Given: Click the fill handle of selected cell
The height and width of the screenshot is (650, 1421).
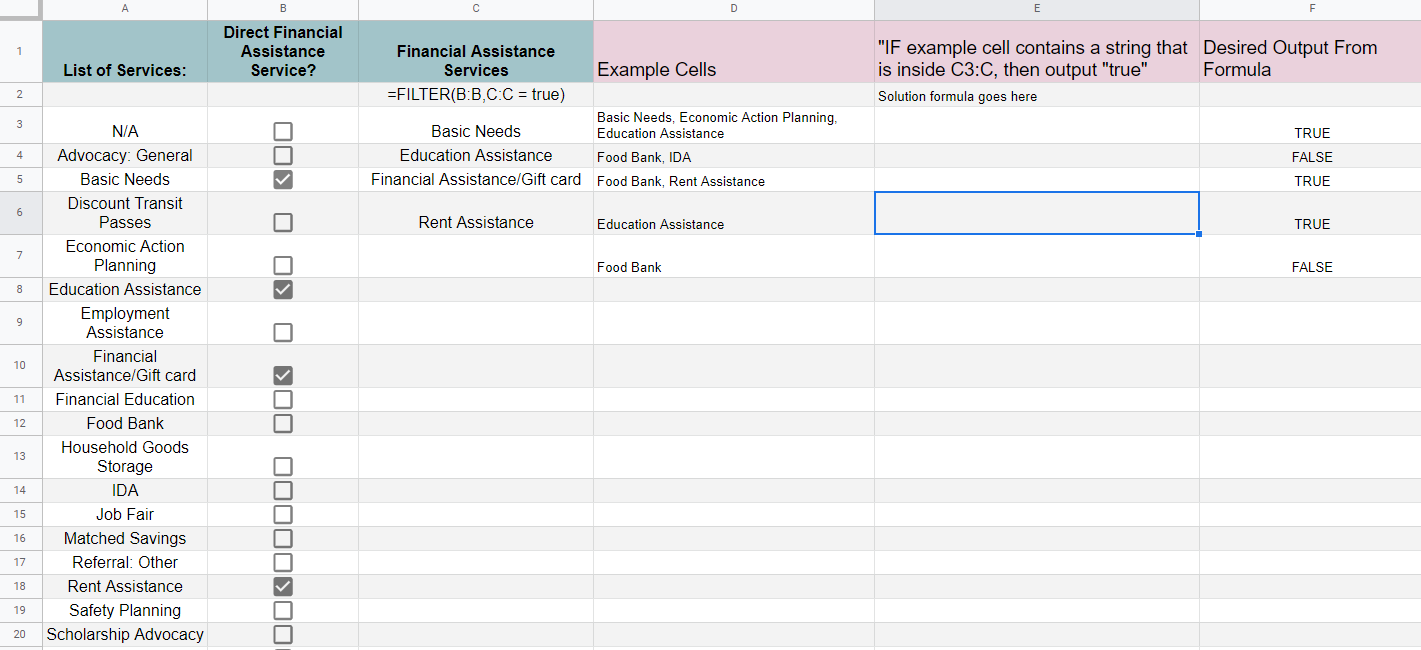Looking at the screenshot, I should [x=1198, y=234].
